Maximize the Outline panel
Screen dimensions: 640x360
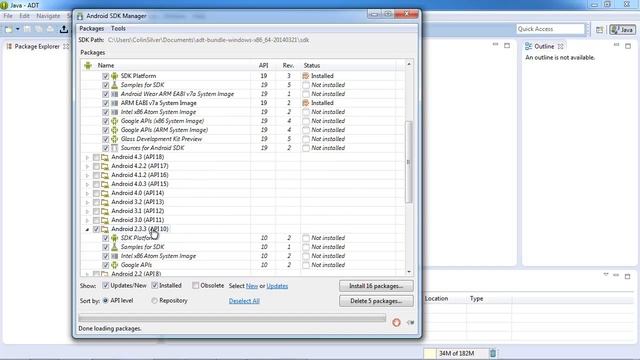628,46
